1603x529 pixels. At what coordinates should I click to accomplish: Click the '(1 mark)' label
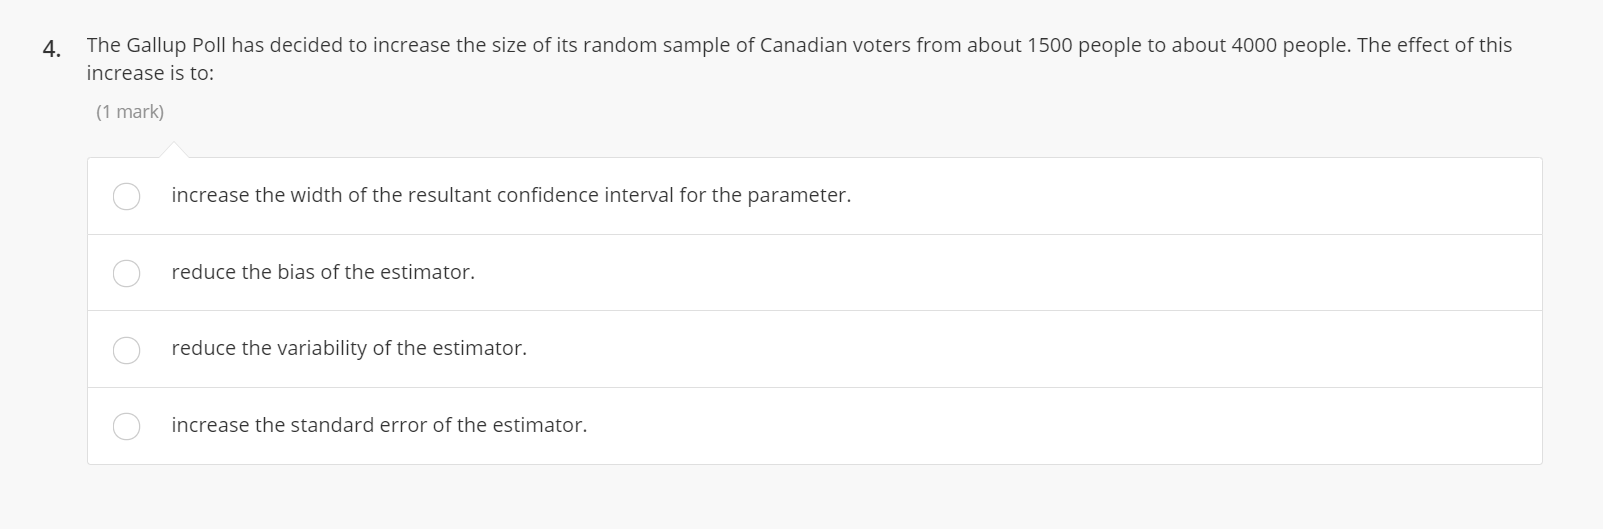[x=130, y=112]
